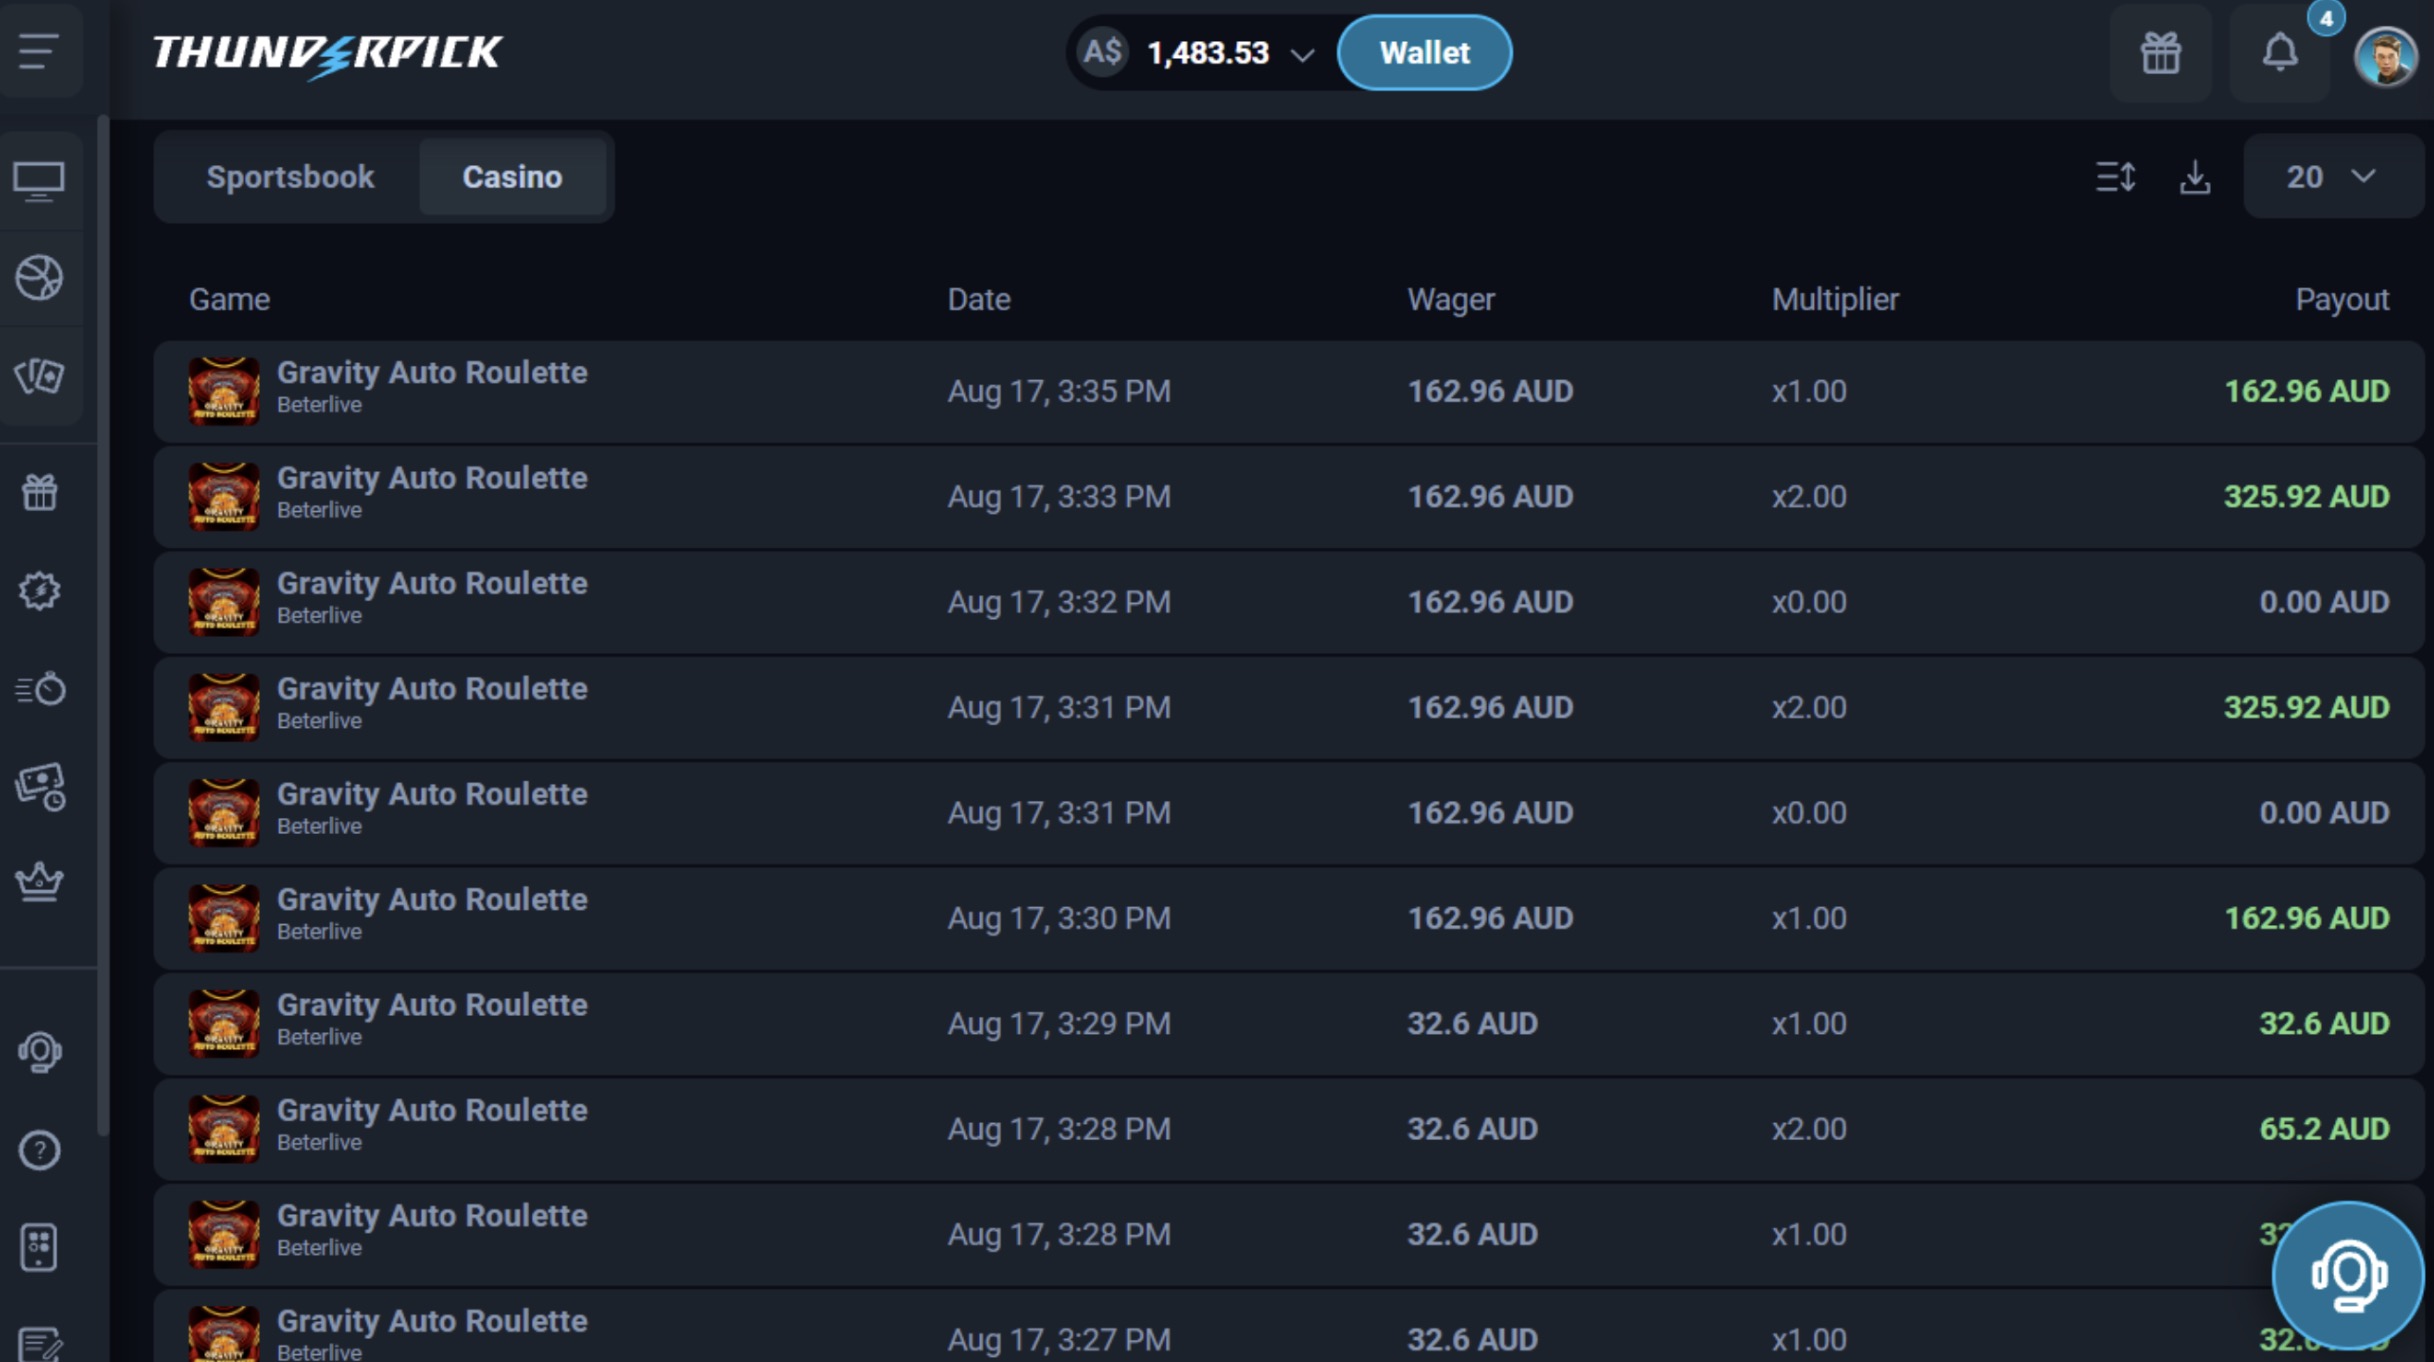Open the headset support icon in sidebar
The width and height of the screenshot is (2434, 1362).
pyautogui.click(x=39, y=1051)
